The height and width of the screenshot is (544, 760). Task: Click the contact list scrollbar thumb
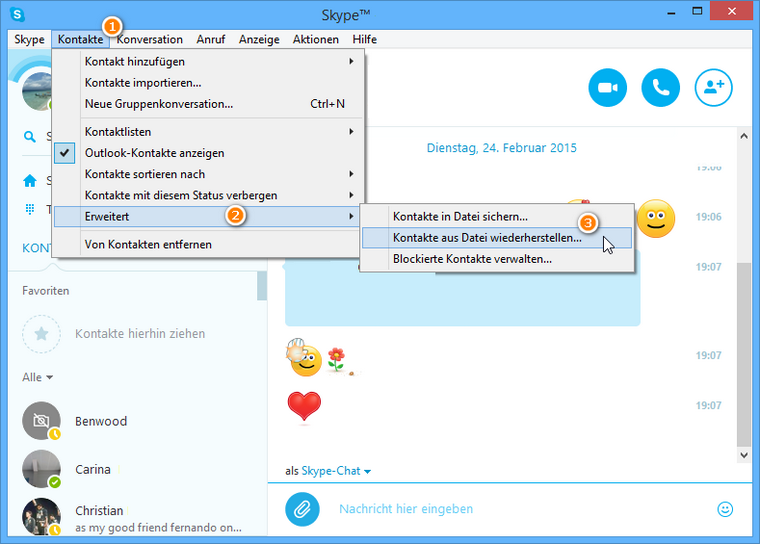(x=262, y=286)
